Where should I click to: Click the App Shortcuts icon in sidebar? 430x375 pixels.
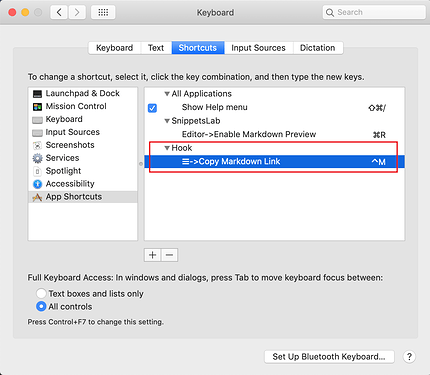coord(37,197)
